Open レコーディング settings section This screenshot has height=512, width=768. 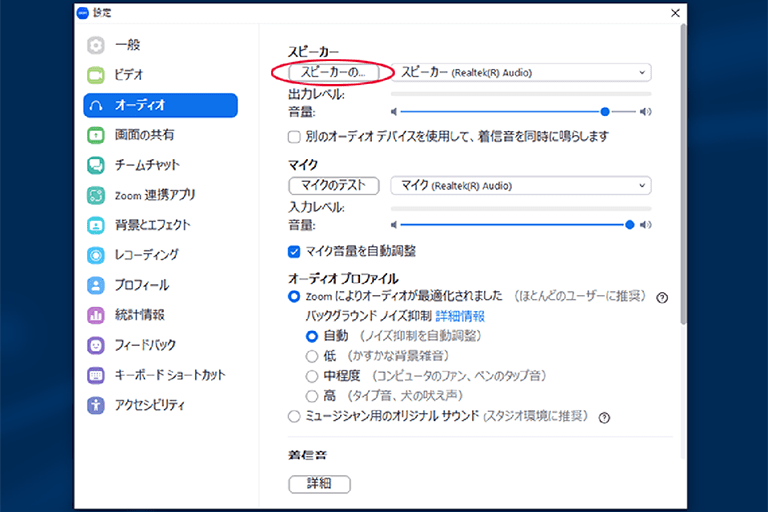pos(160,255)
